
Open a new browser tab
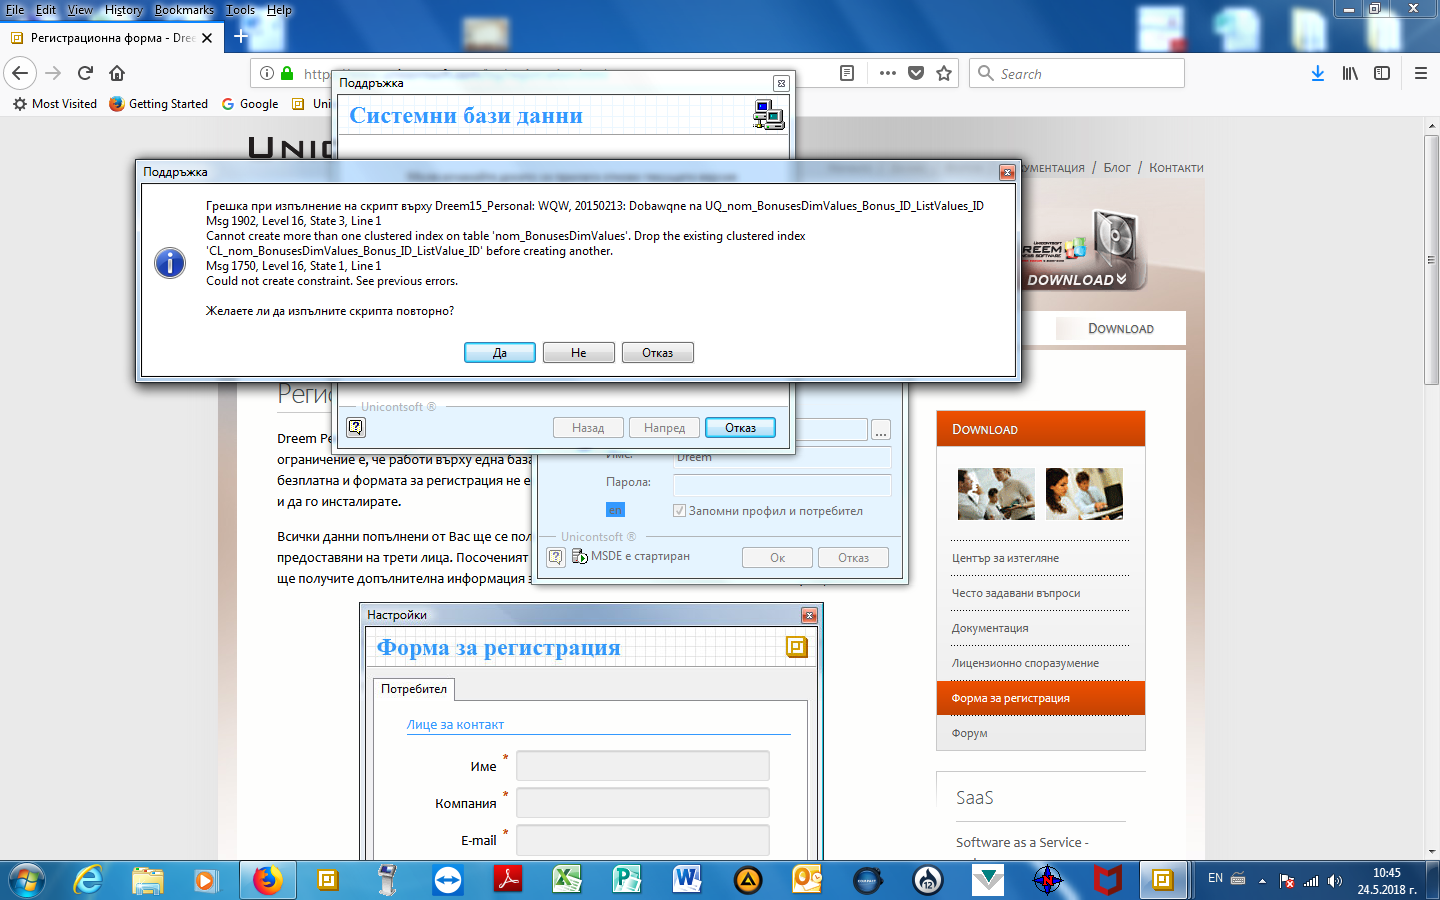pyautogui.click(x=240, y=37)
